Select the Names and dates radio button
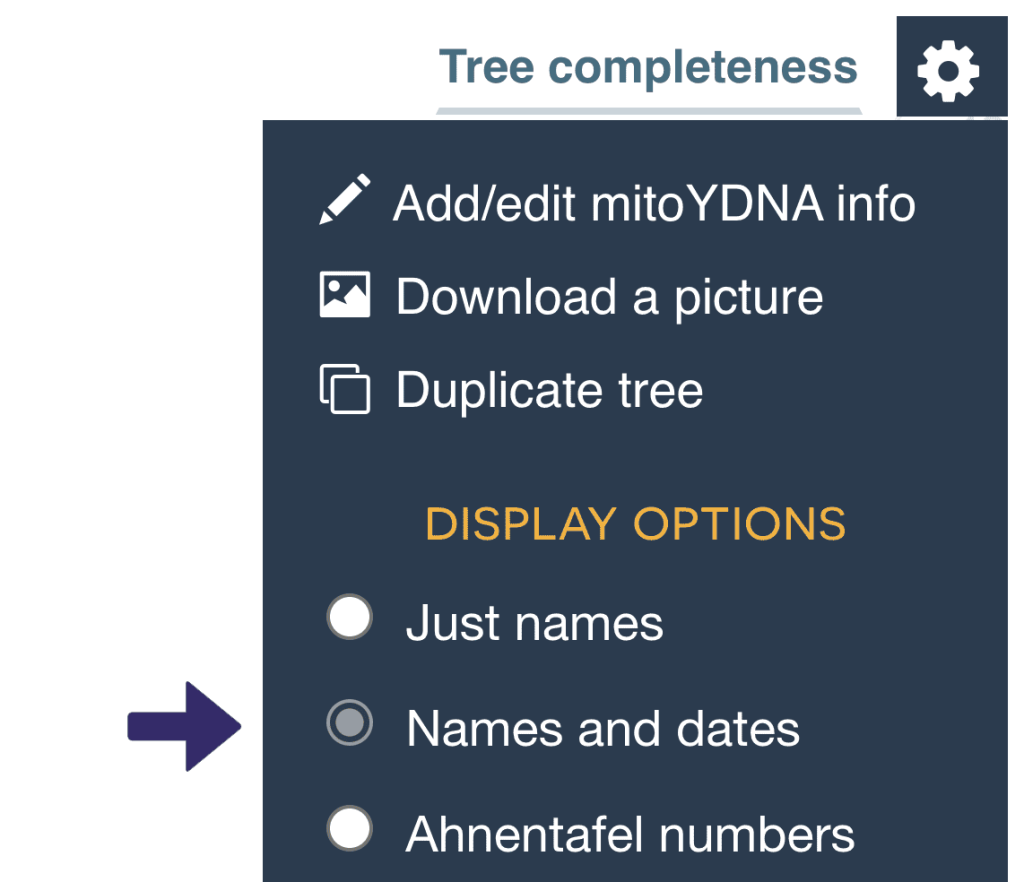 pyautogui.click(x=349, y=725)
